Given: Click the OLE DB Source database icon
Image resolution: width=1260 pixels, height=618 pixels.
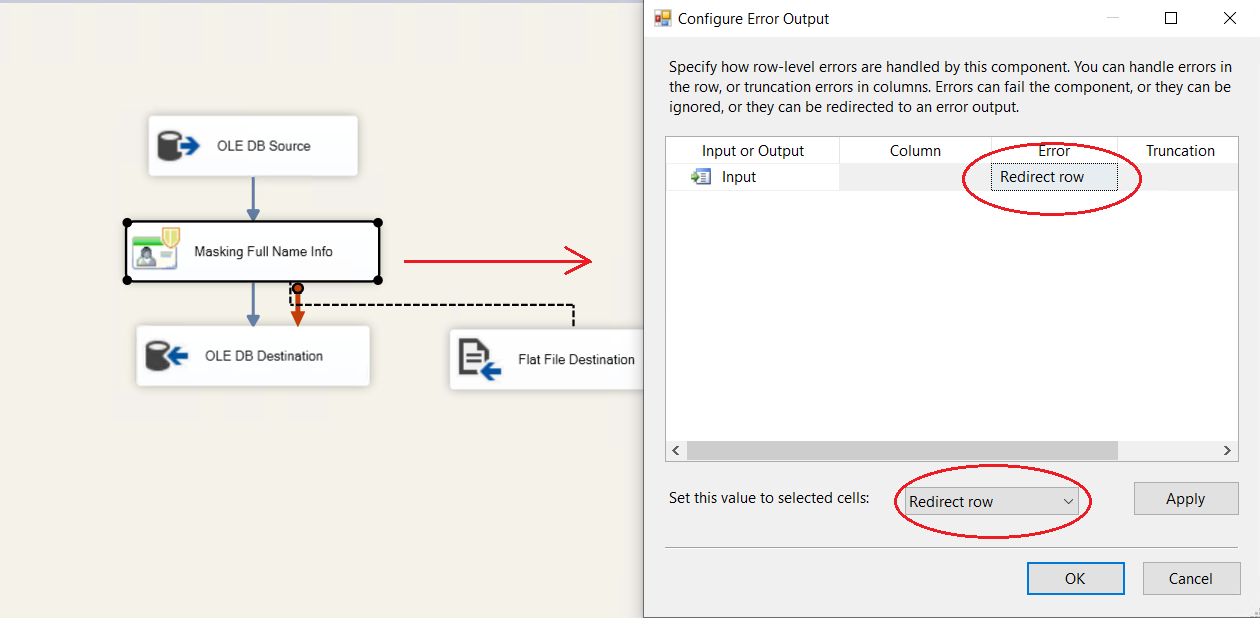Looking at the screenshot, I should point(179,146).
